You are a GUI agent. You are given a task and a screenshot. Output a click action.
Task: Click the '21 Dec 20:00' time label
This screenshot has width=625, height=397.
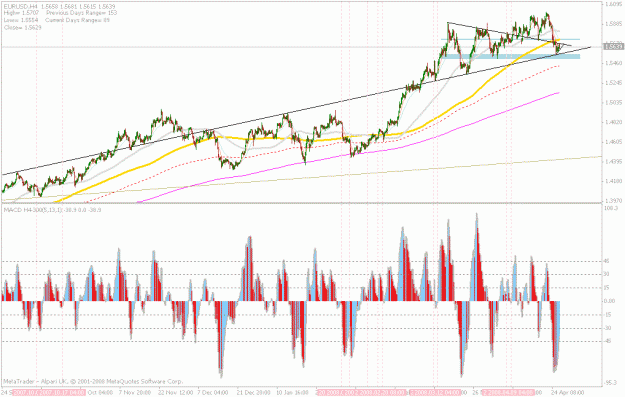[x=254, y=393]
